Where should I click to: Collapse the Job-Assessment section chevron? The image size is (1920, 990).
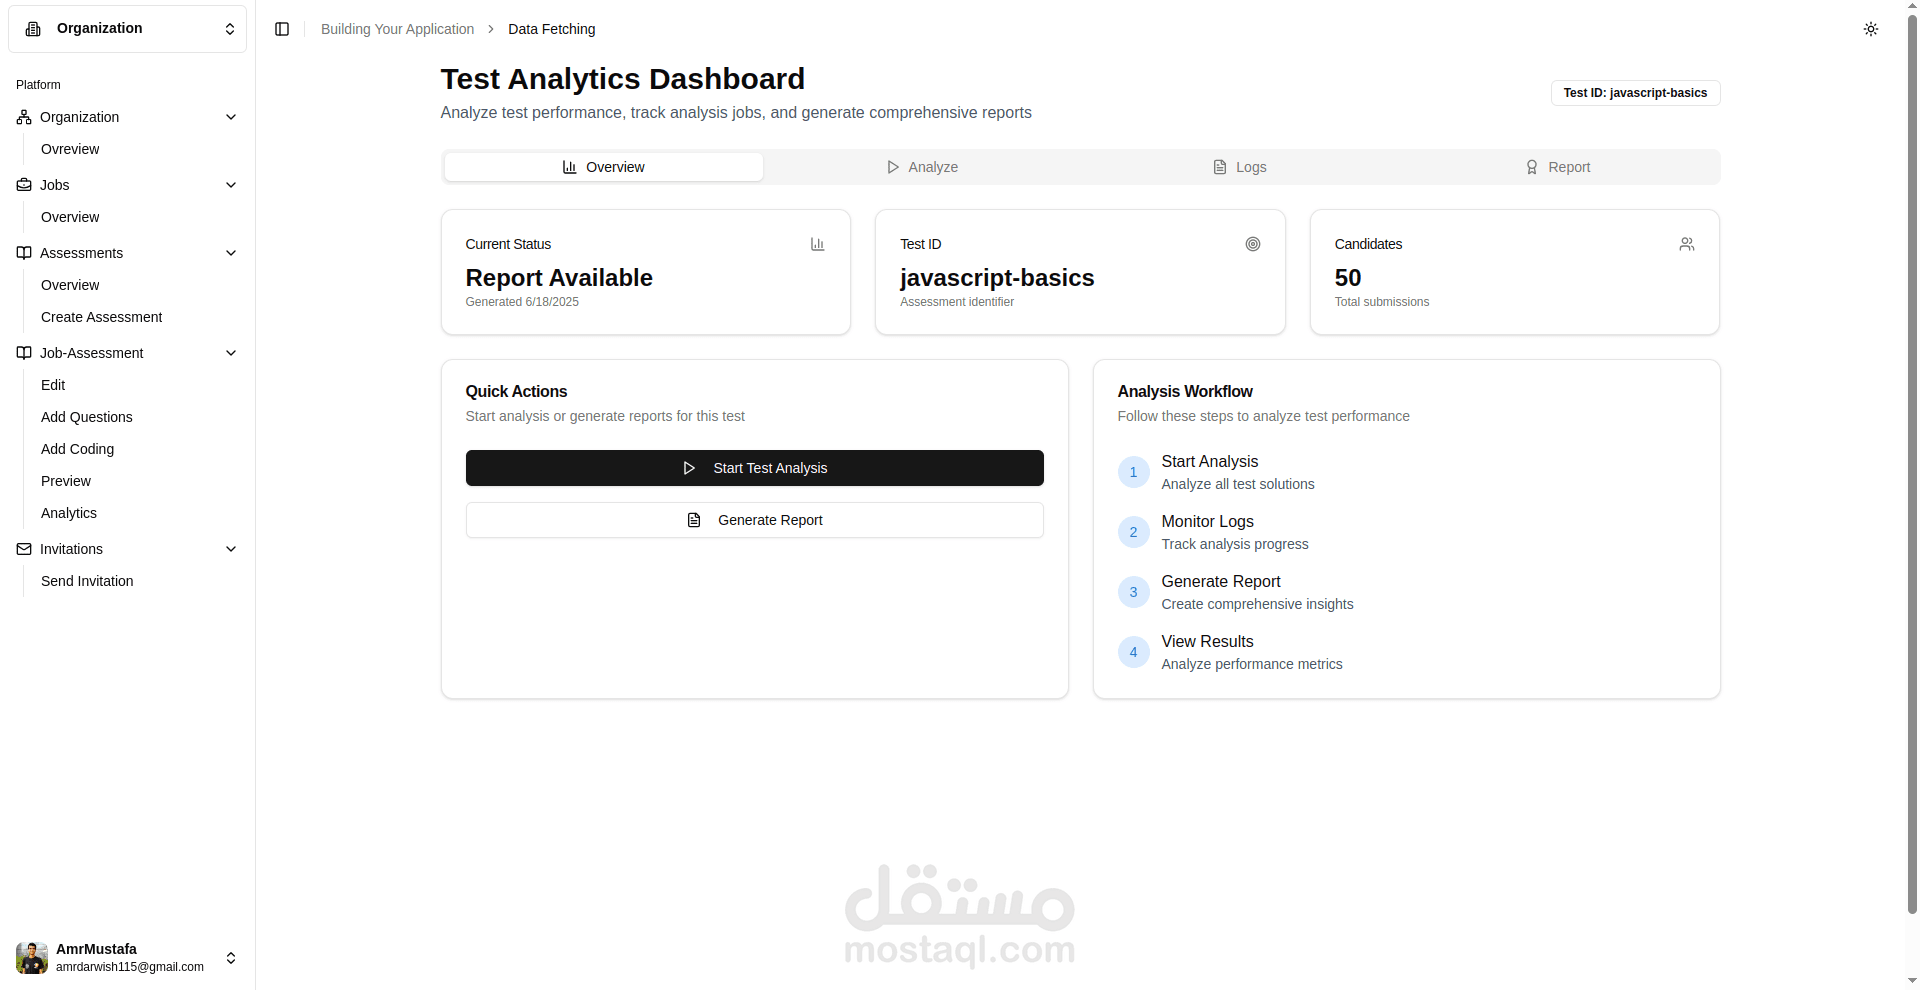pyautogui.click(x=231, y=353)
